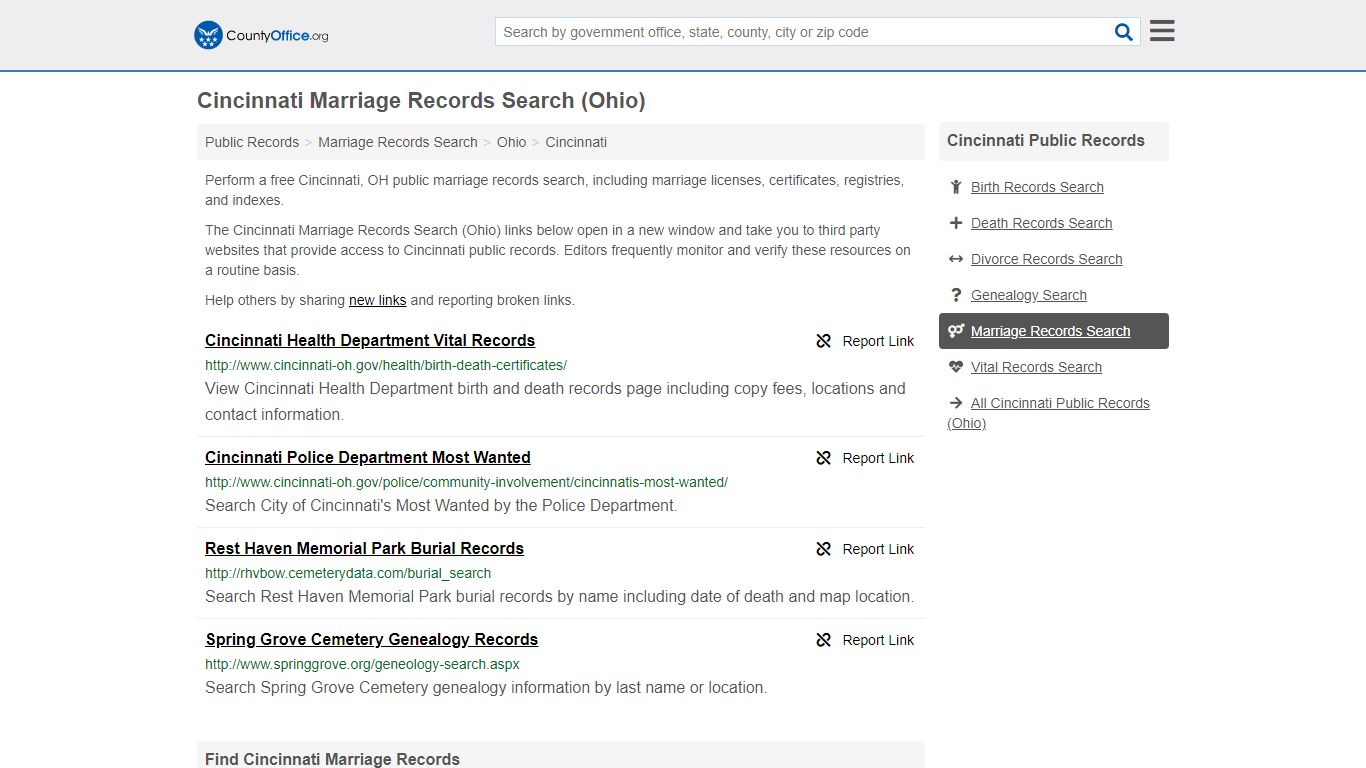This screenshot has width=1366, height=768.
Task: Open Genealogy Search sidebar link
Action: click(x=1028, y=295)
